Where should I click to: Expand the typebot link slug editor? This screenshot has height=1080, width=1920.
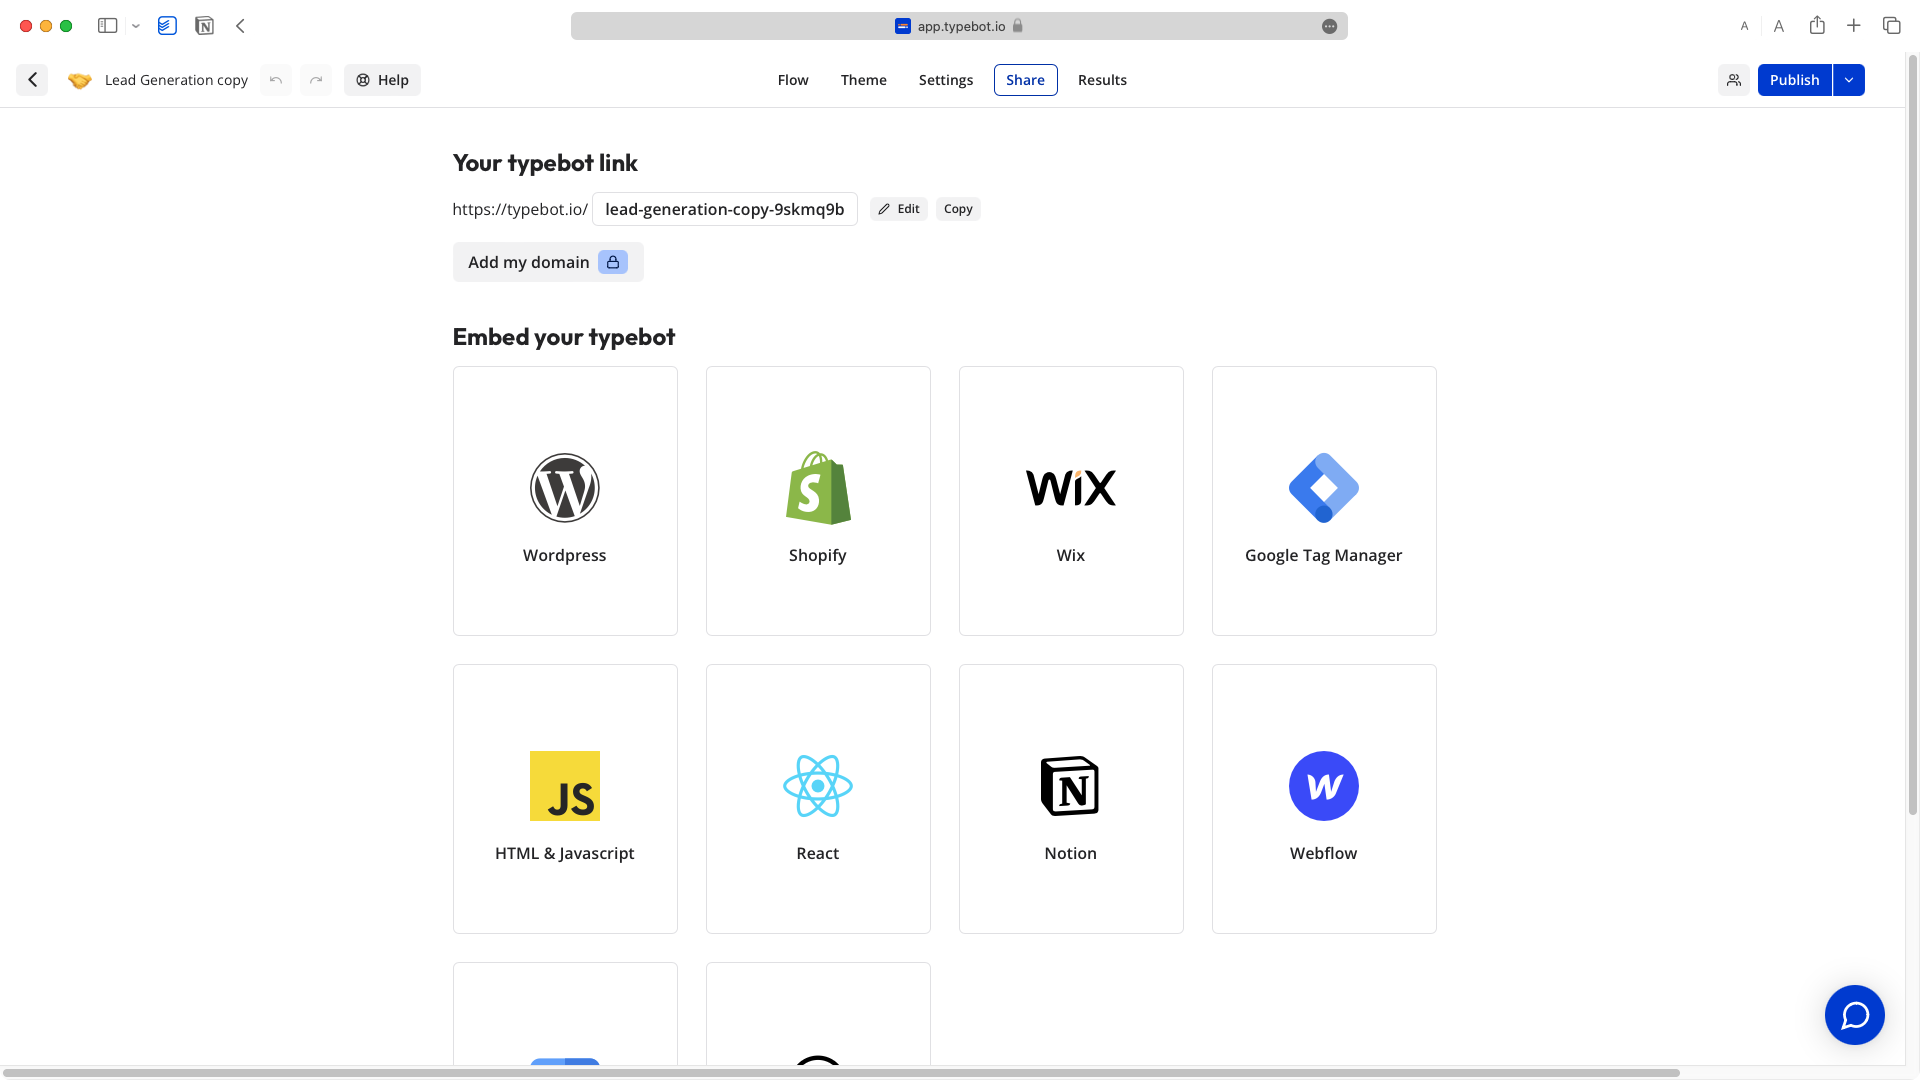click(899, 208)
